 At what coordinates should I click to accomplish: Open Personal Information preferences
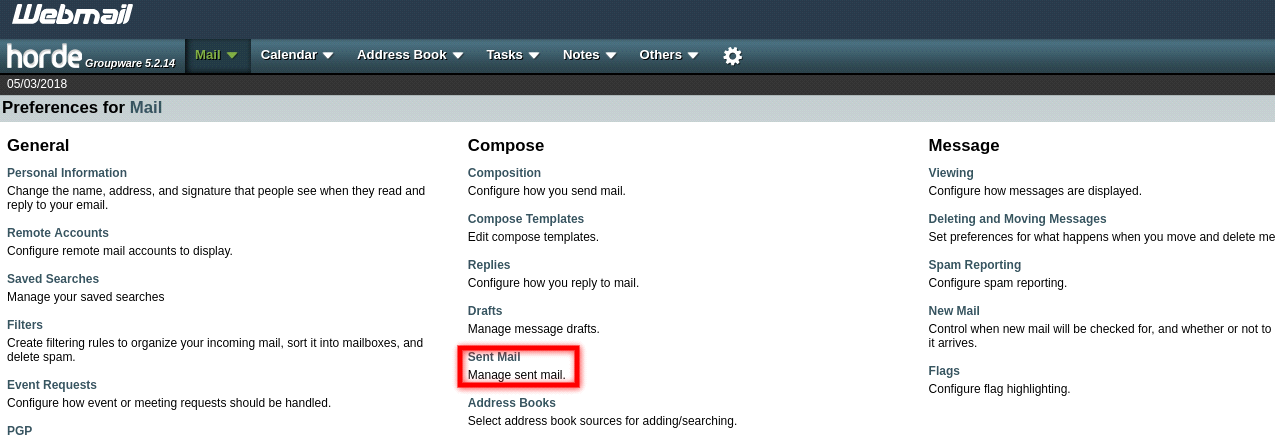(x=67, y=173)
